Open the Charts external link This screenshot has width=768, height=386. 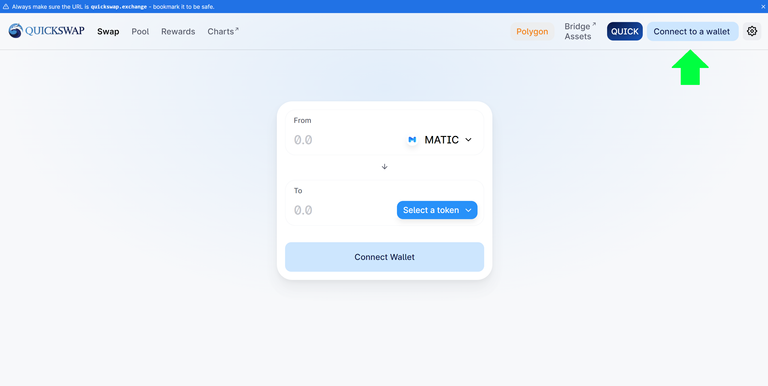click(223, 31)
